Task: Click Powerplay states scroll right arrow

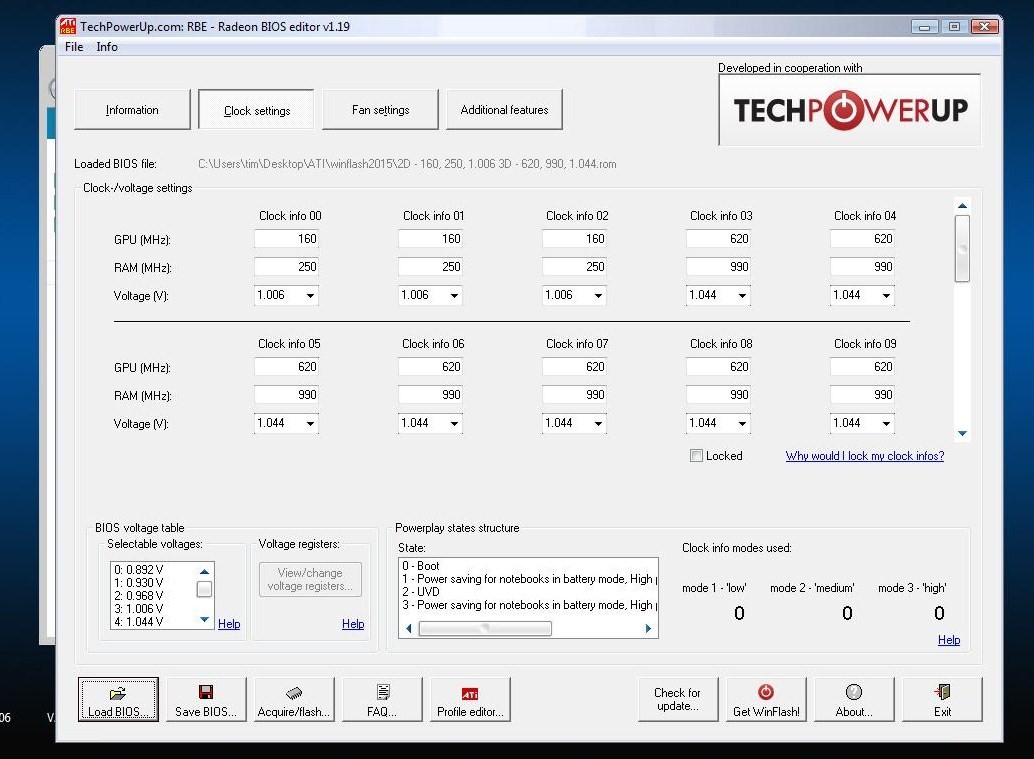Action: click(x=648, y=628)
